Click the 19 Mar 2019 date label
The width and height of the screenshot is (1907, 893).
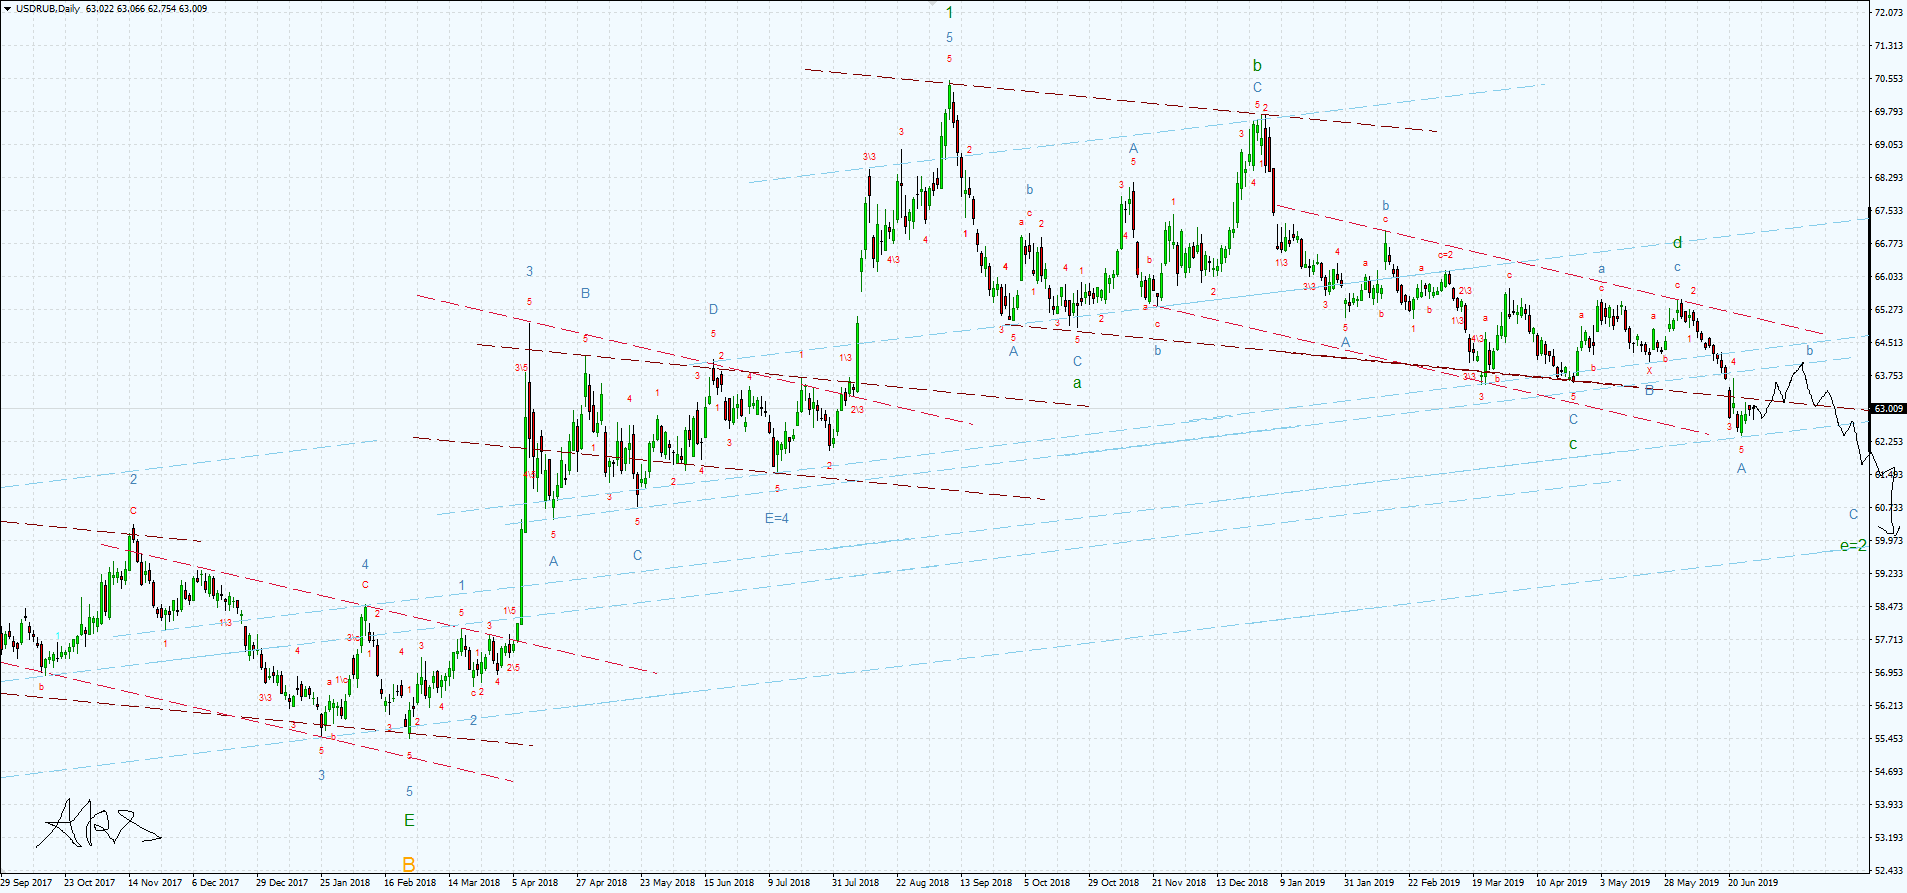pos(1498,883)
